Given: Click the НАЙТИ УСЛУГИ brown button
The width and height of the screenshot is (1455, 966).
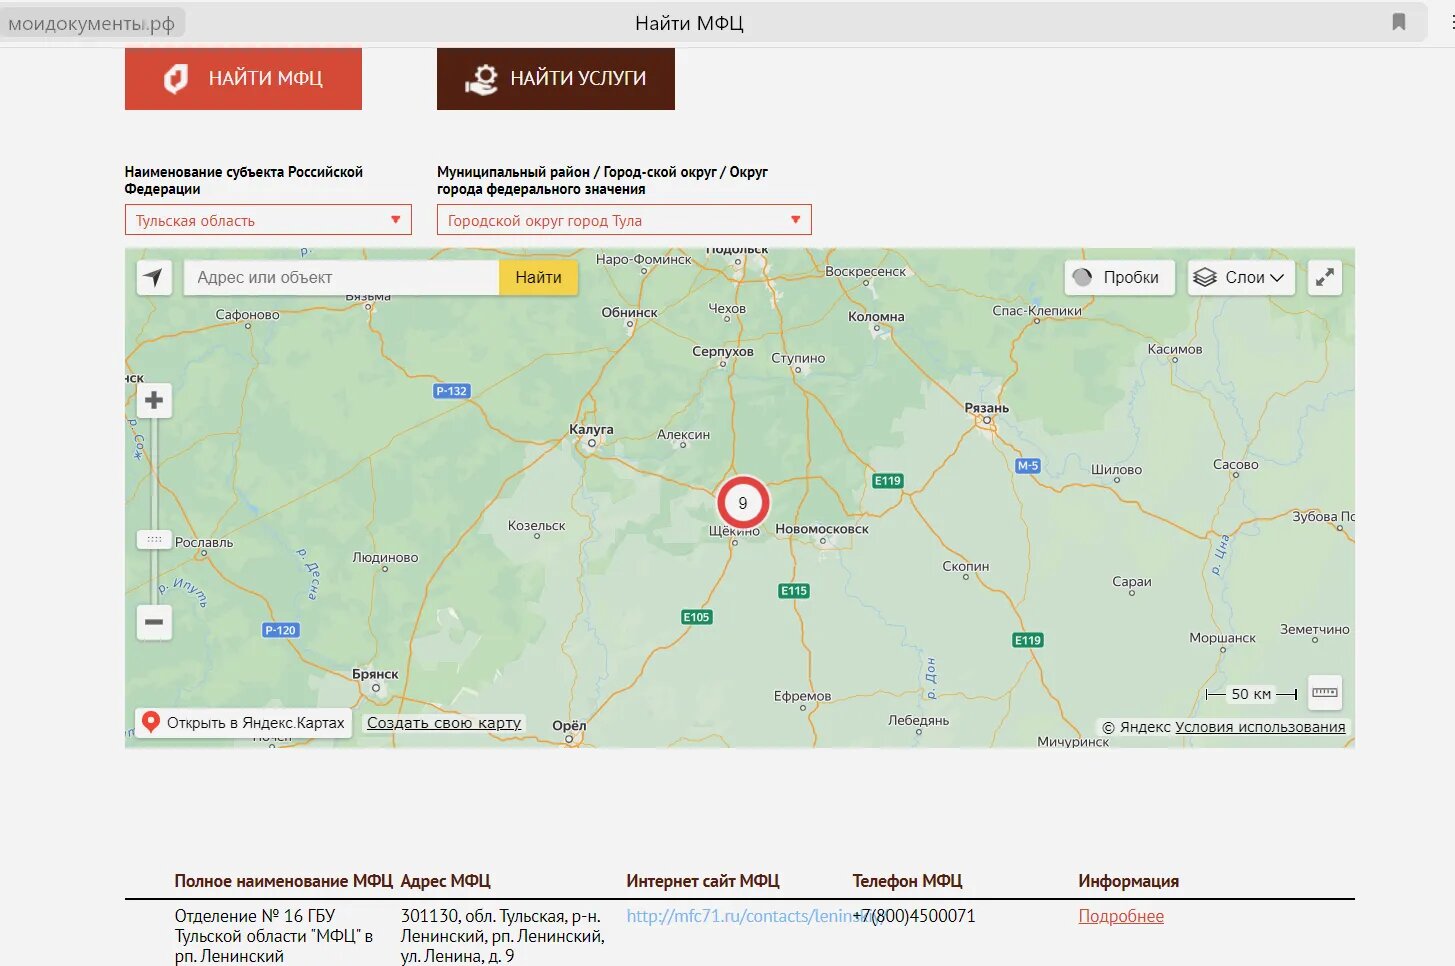Looking at the screenshot, I should (556, 78).
